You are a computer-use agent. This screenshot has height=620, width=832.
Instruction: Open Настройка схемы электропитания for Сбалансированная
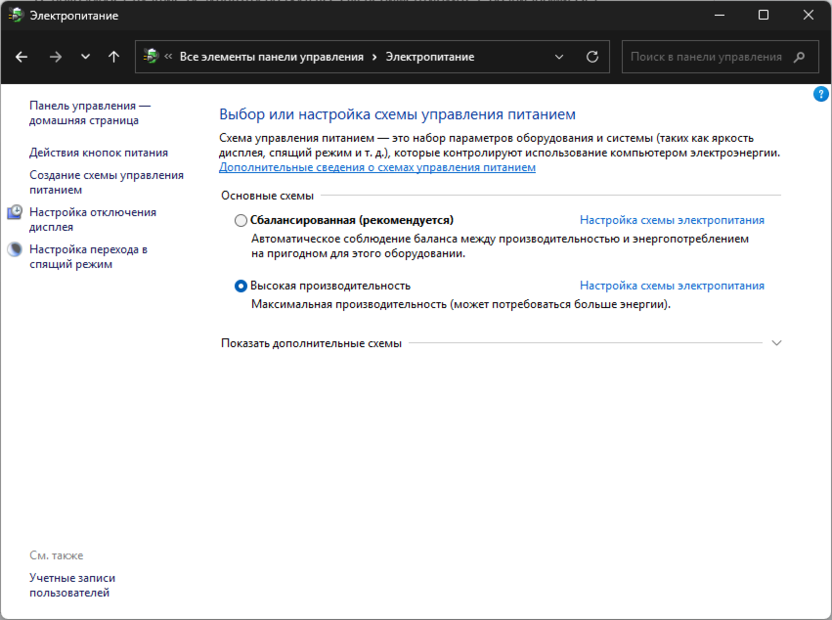[672, 220]
